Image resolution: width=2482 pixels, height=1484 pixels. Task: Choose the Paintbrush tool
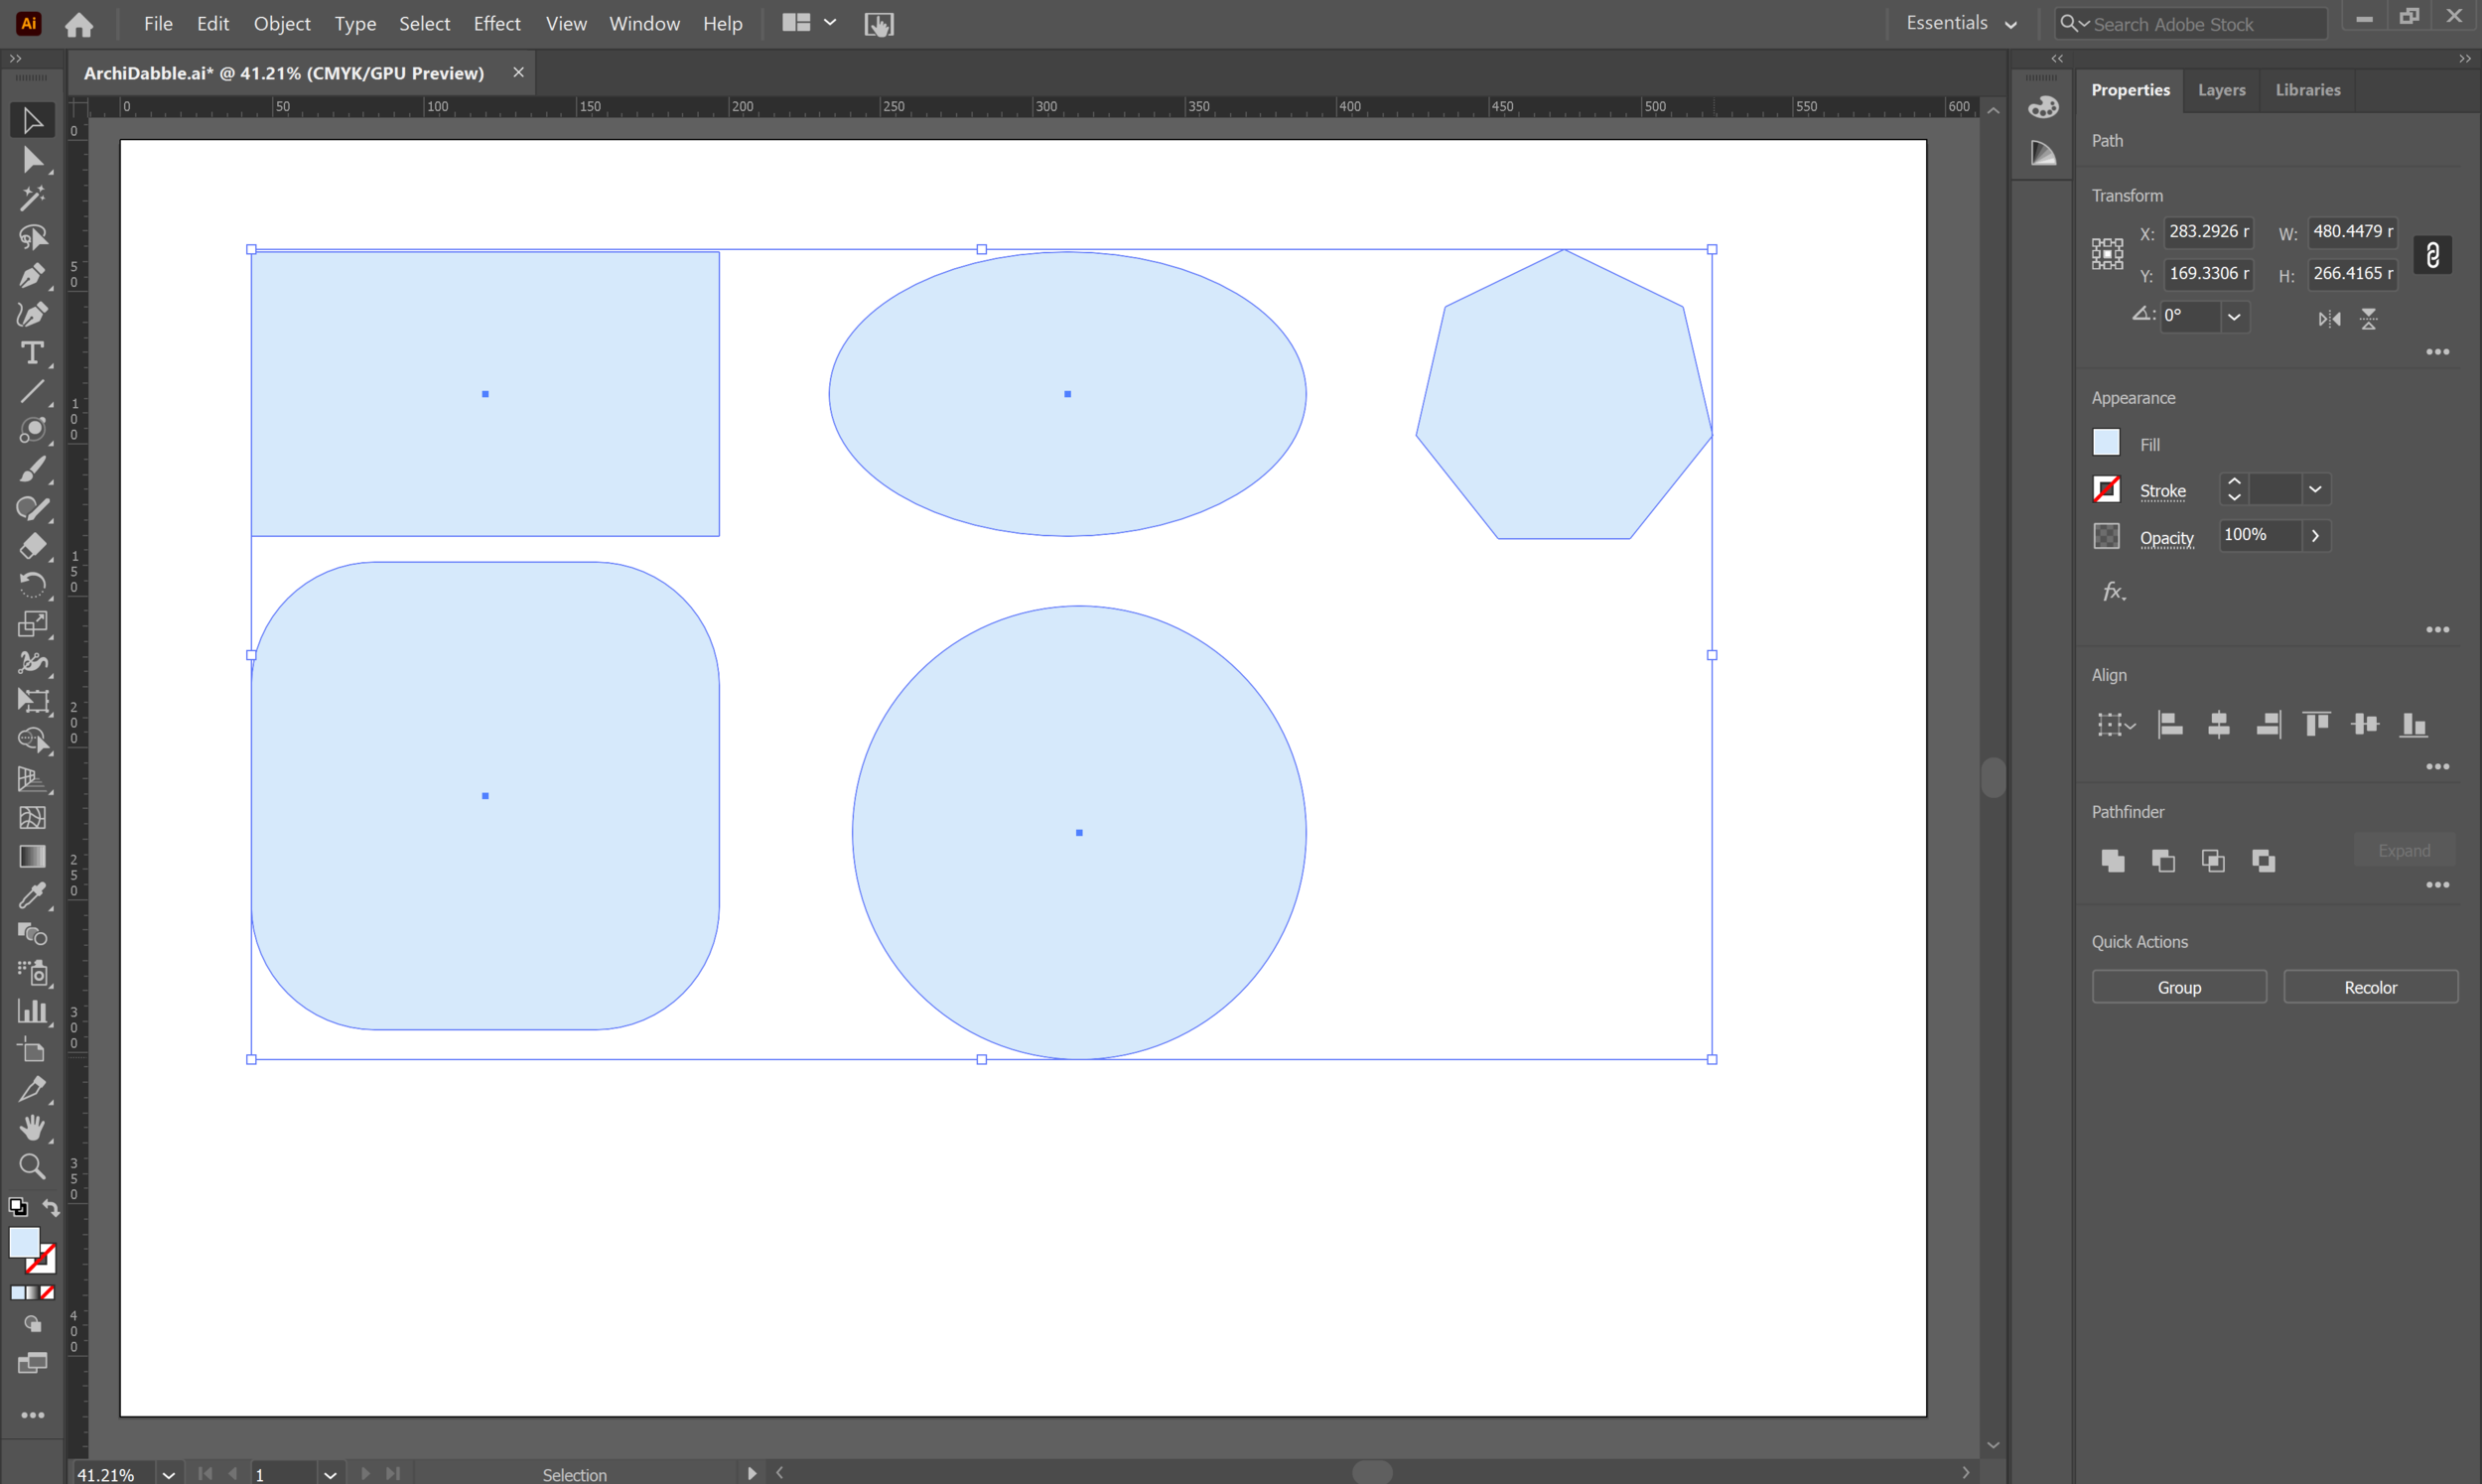coord(32,469)
